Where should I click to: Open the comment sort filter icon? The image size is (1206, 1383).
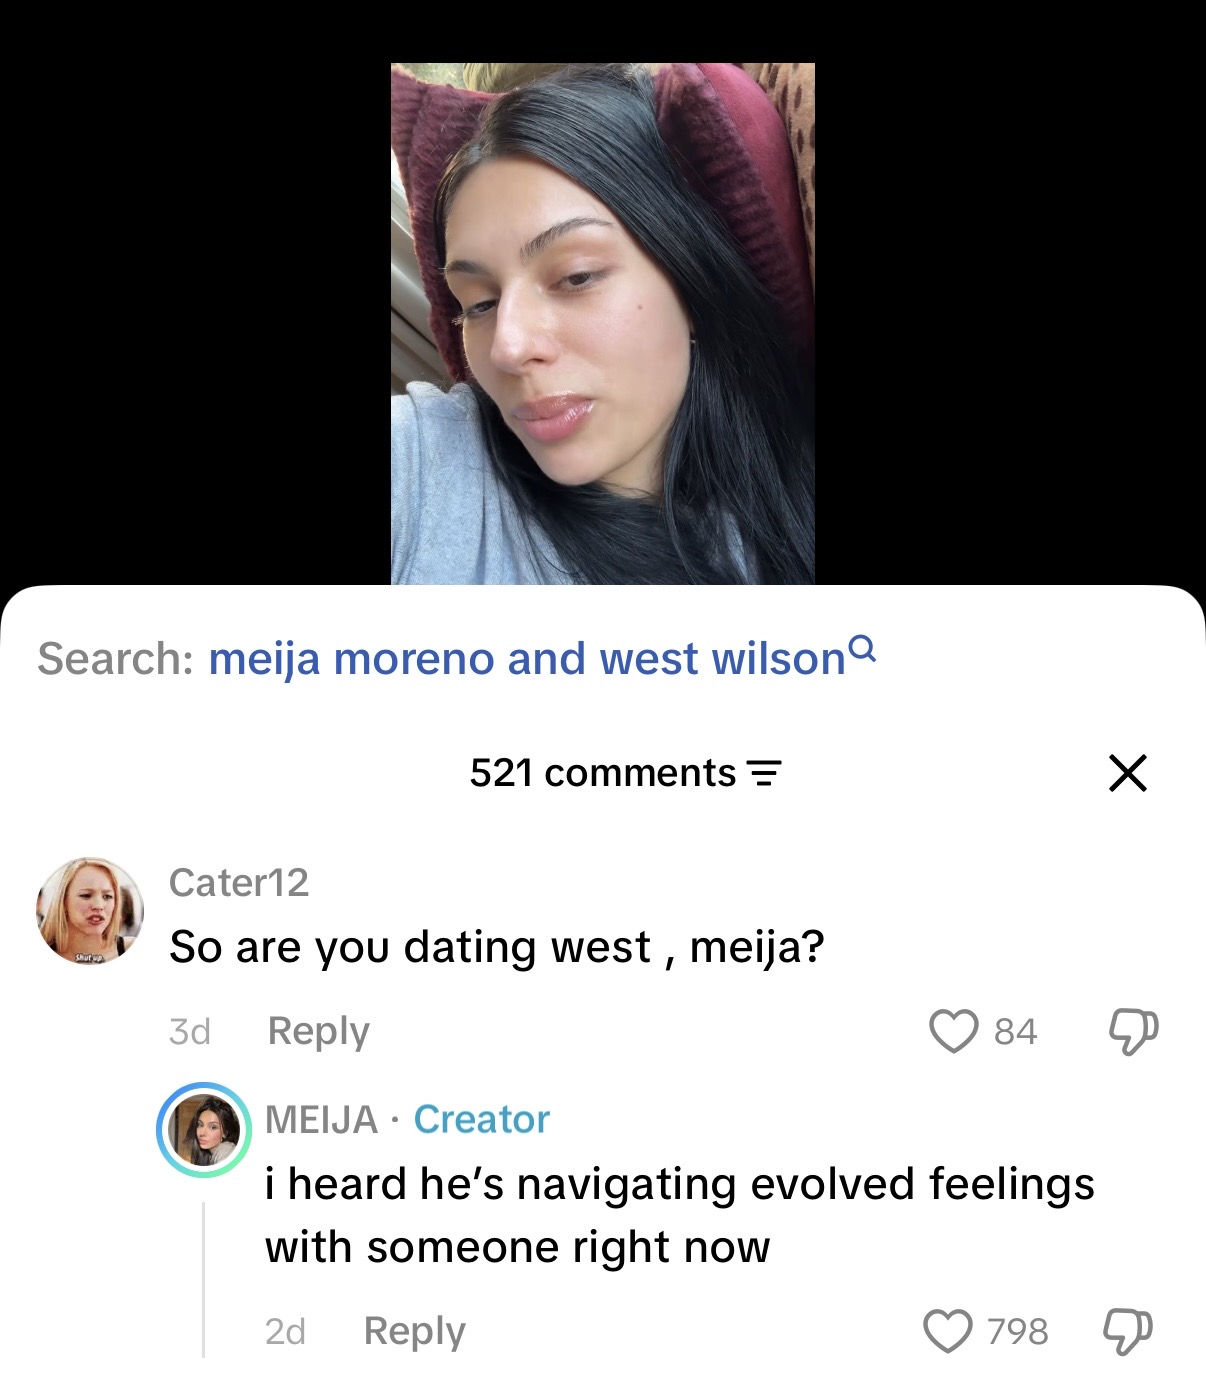[x=764, y=774]
